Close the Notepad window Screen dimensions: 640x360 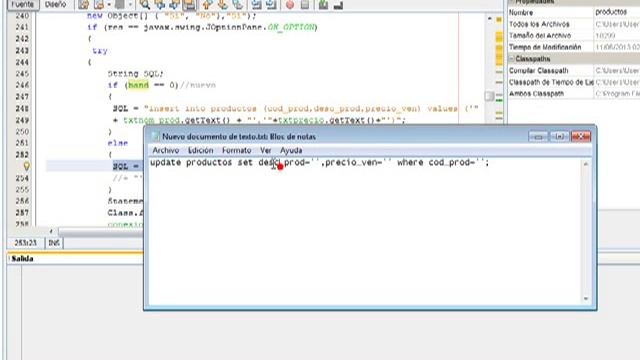[580, 136]
